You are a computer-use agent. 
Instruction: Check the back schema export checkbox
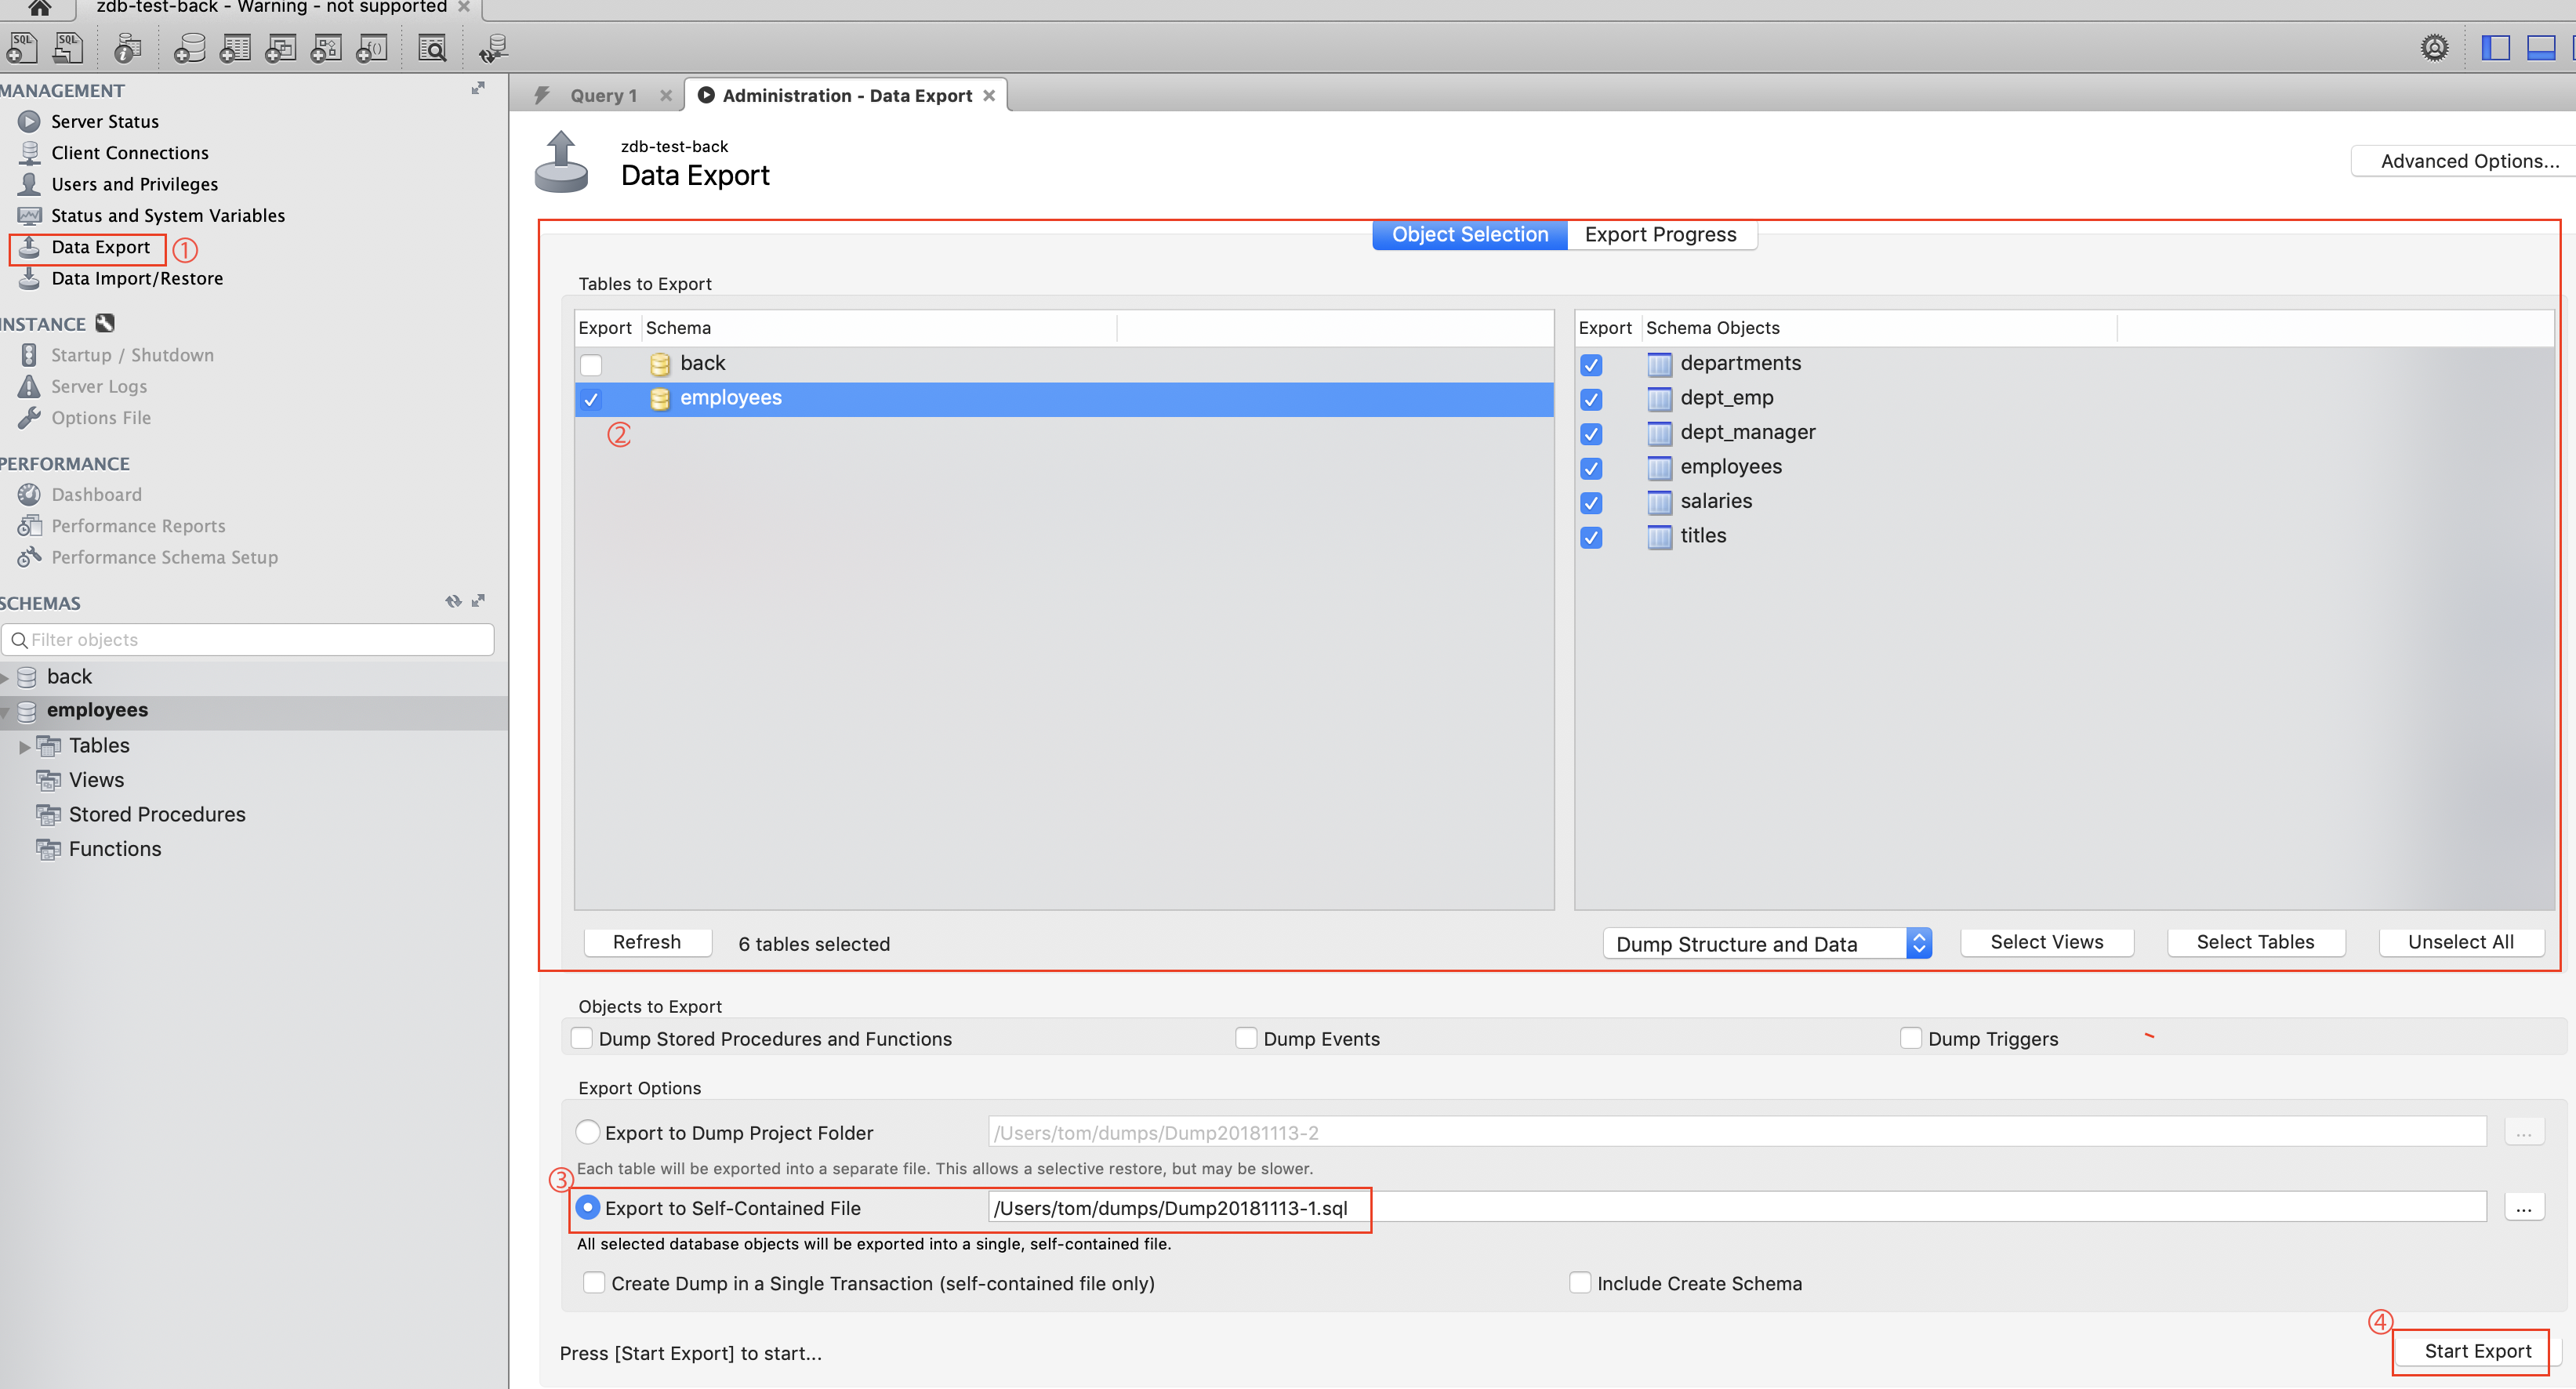(591, 365)
